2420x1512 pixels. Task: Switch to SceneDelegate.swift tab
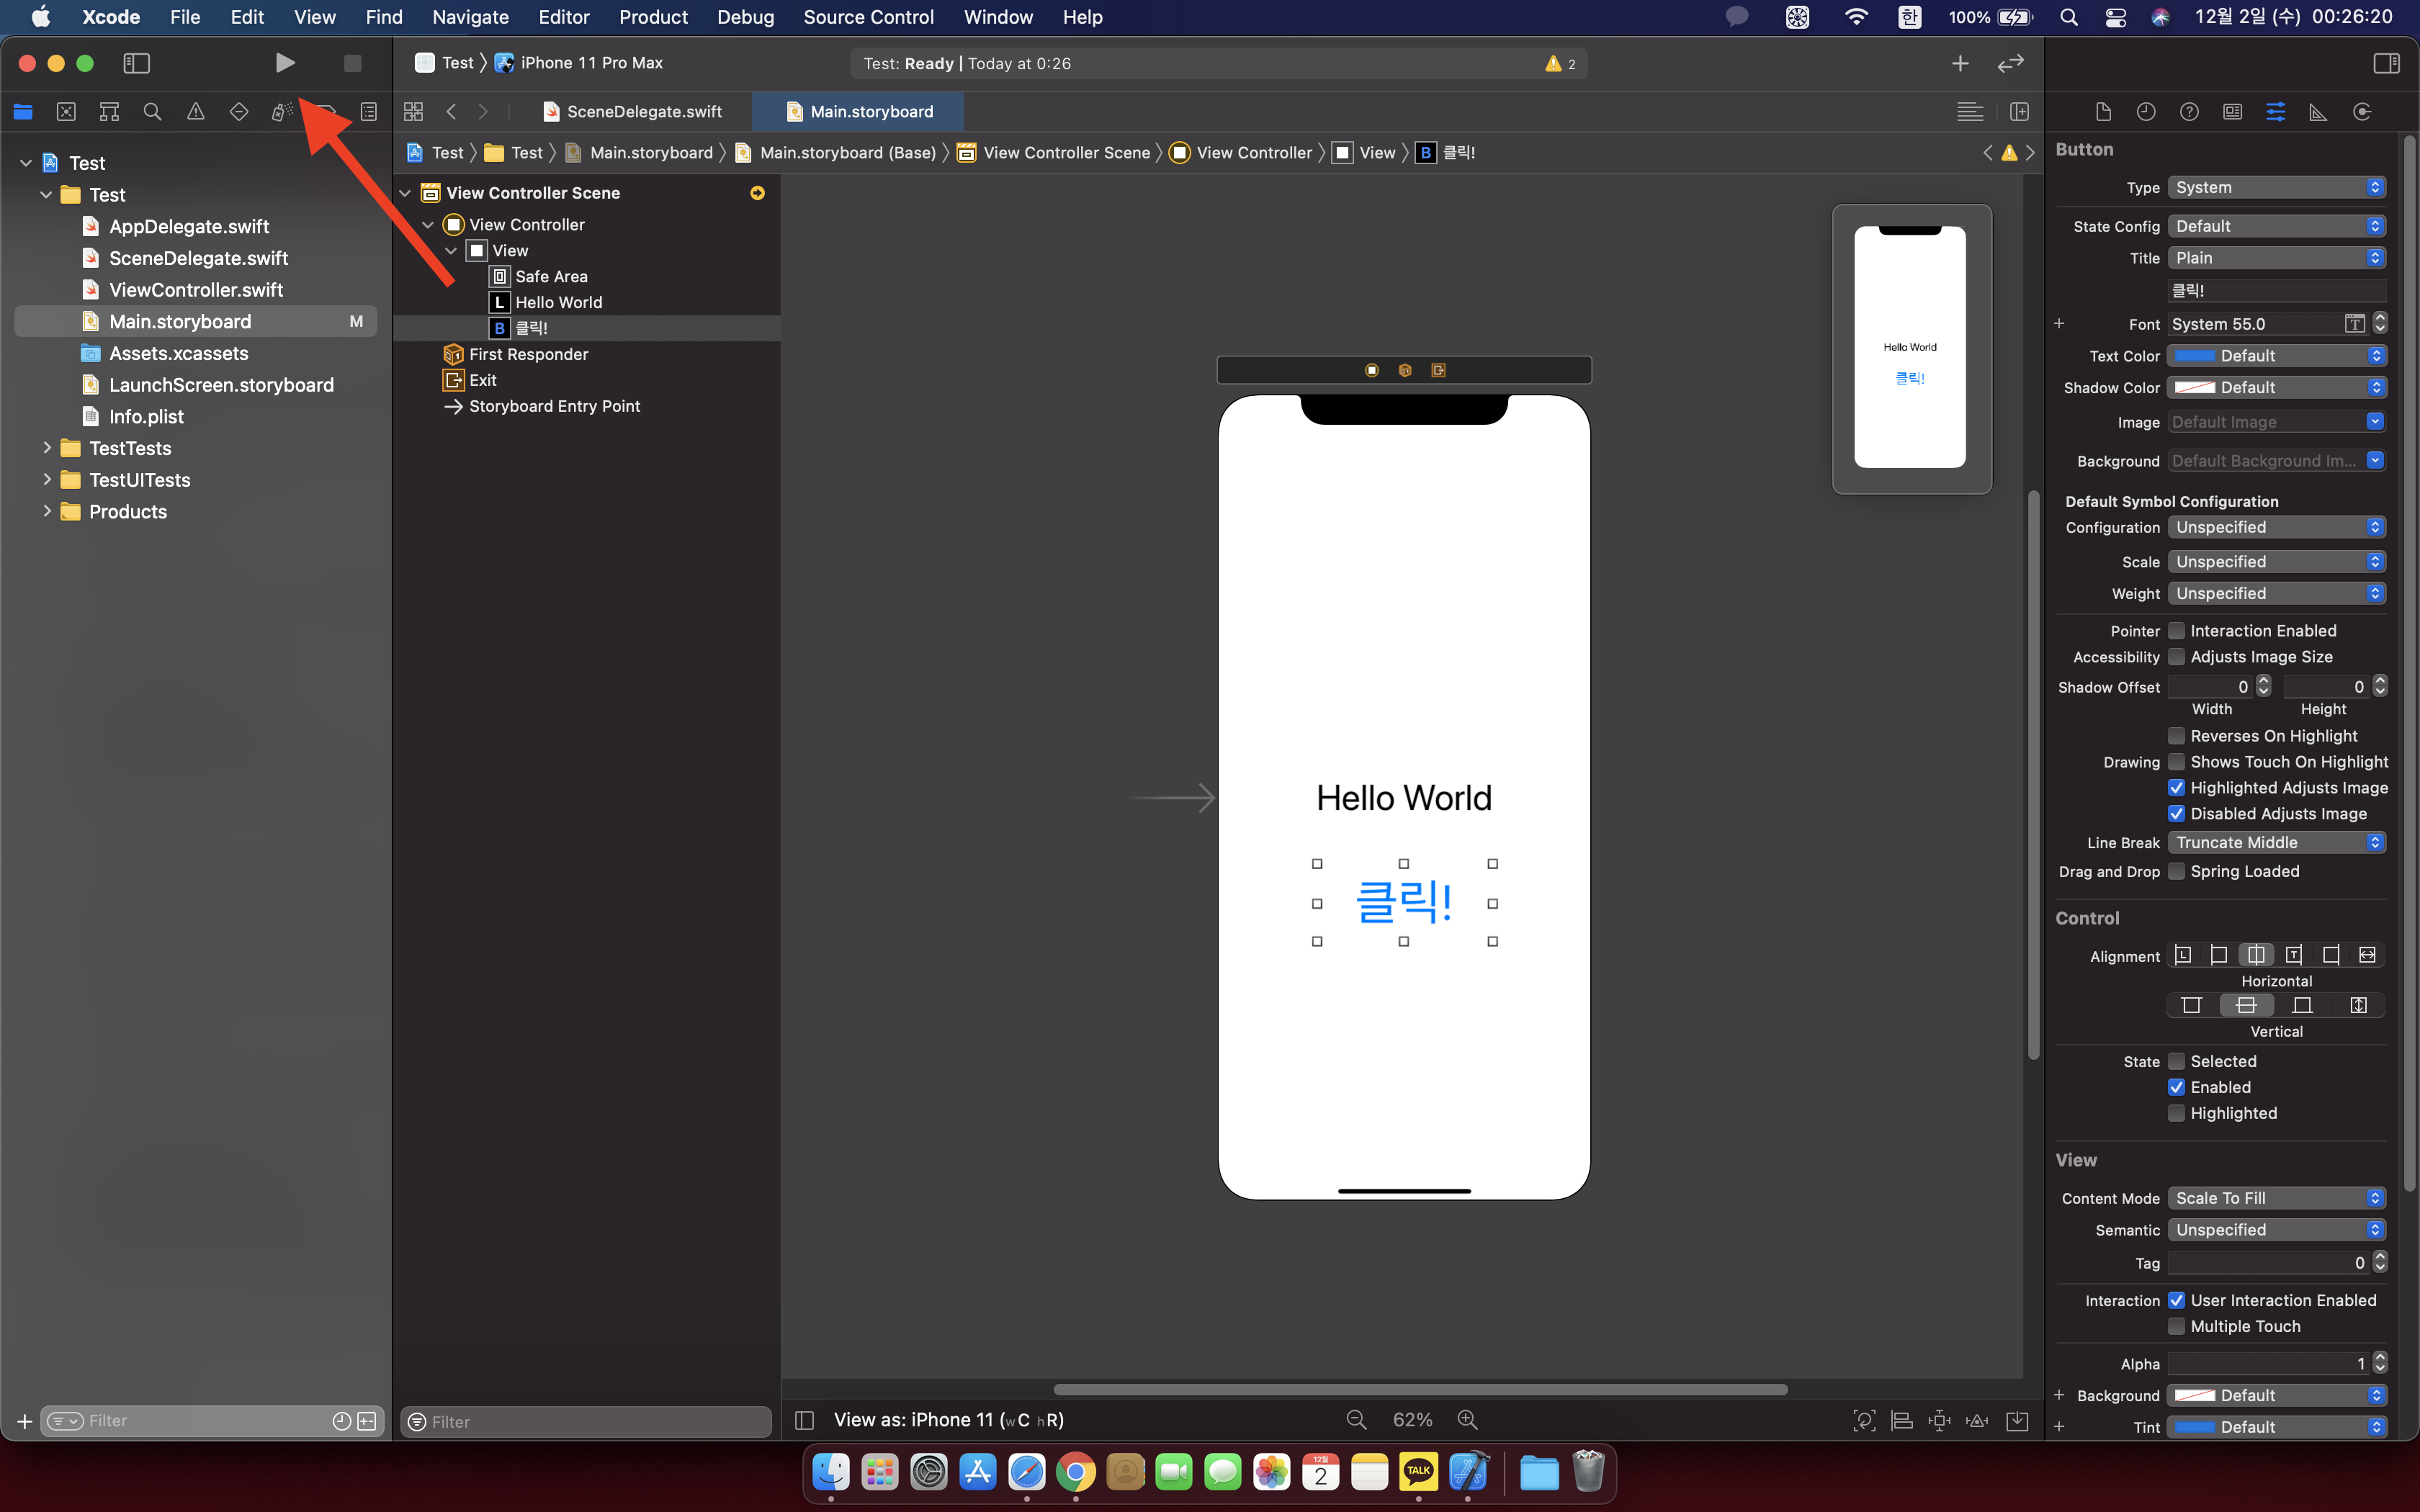pyautogui.click(x=632, y=112)
